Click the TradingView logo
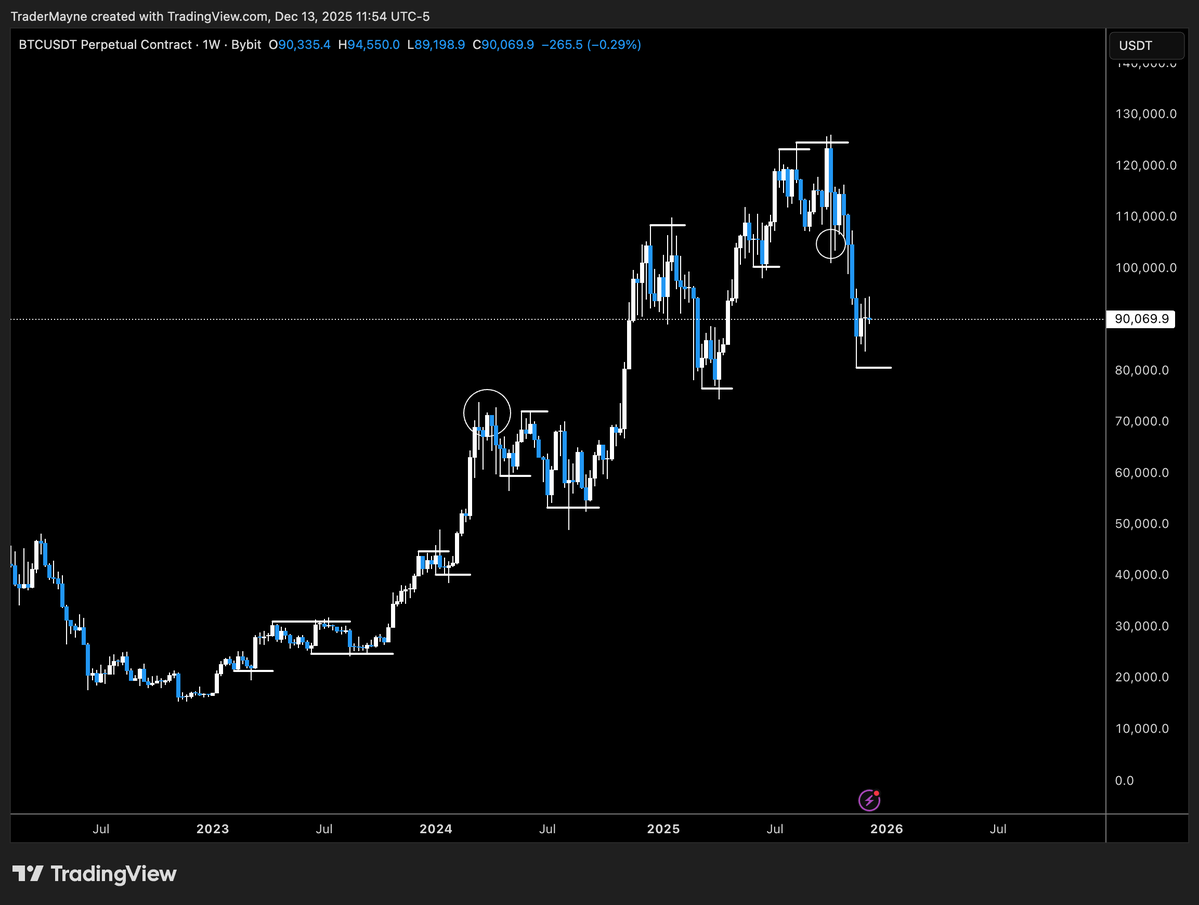Image resolution: width=1199 pixels, height=905 pixels. click(94, 874)
